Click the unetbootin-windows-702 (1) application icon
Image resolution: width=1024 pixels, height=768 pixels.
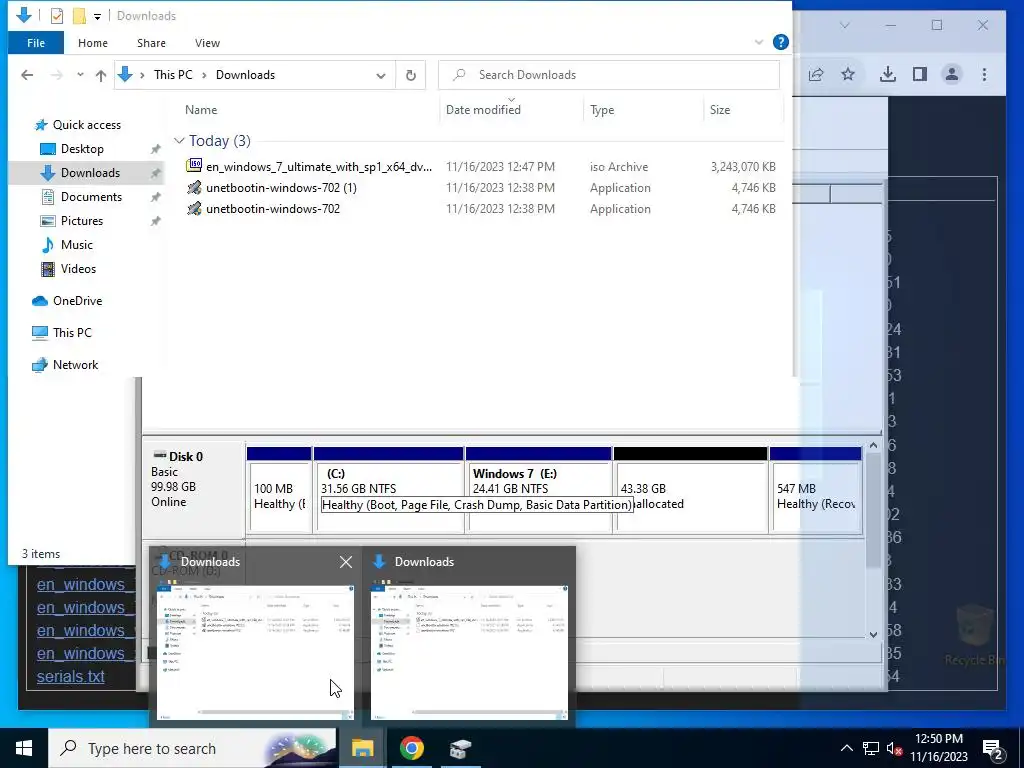tap(194, 188)
